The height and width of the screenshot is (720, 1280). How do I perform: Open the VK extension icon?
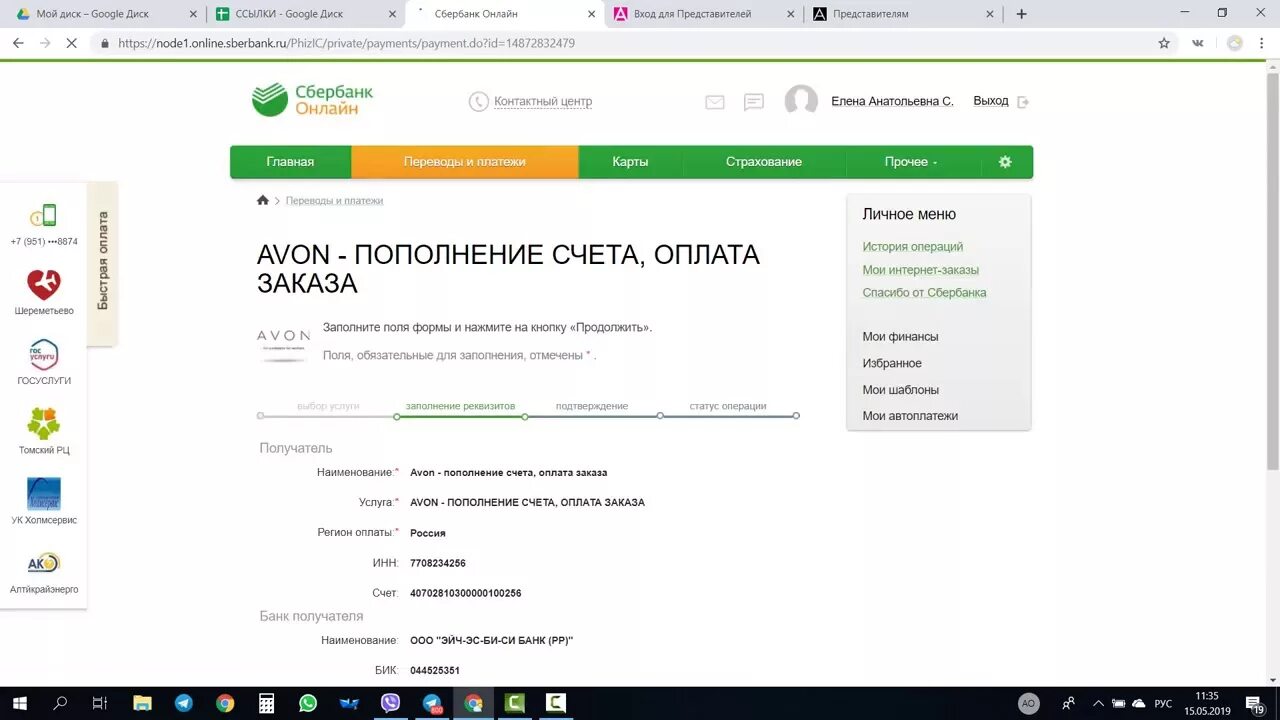pyautogui.click(x=1198, y=43)
